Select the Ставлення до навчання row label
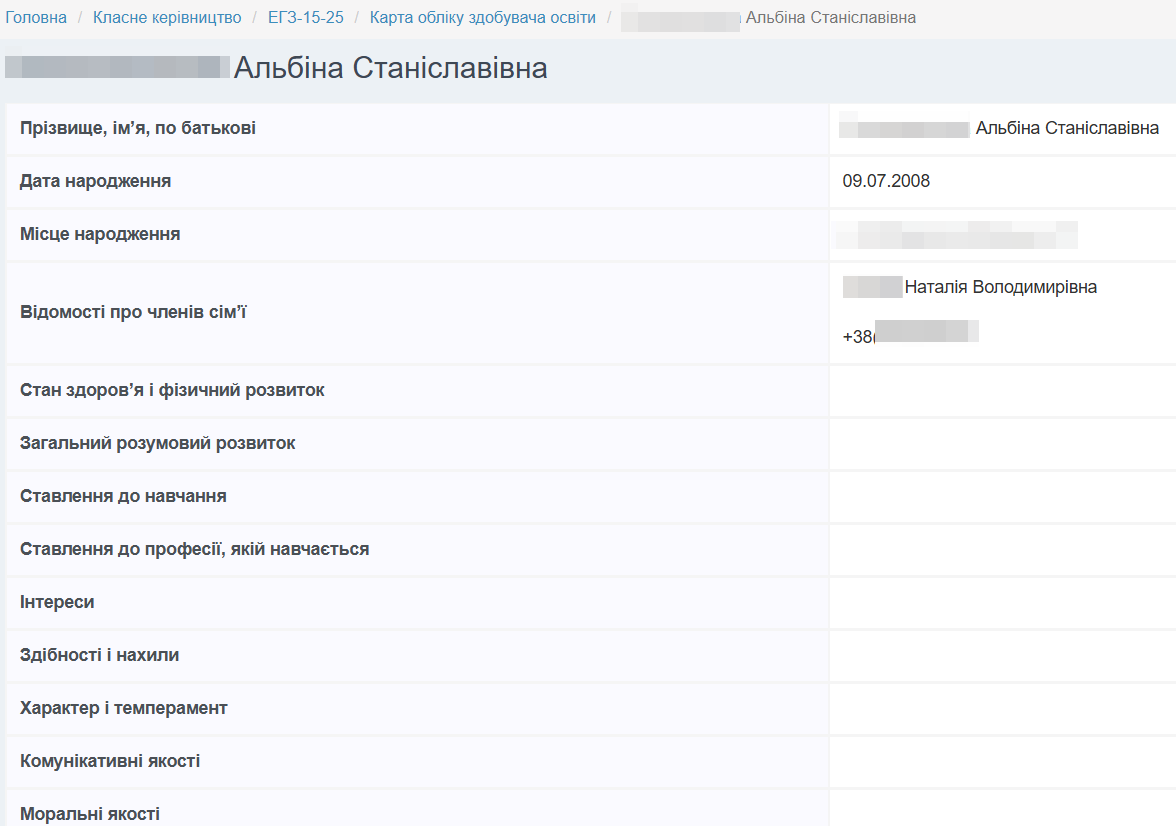Viewport: 1176px width, 826px height. click(x=123, y=496)
